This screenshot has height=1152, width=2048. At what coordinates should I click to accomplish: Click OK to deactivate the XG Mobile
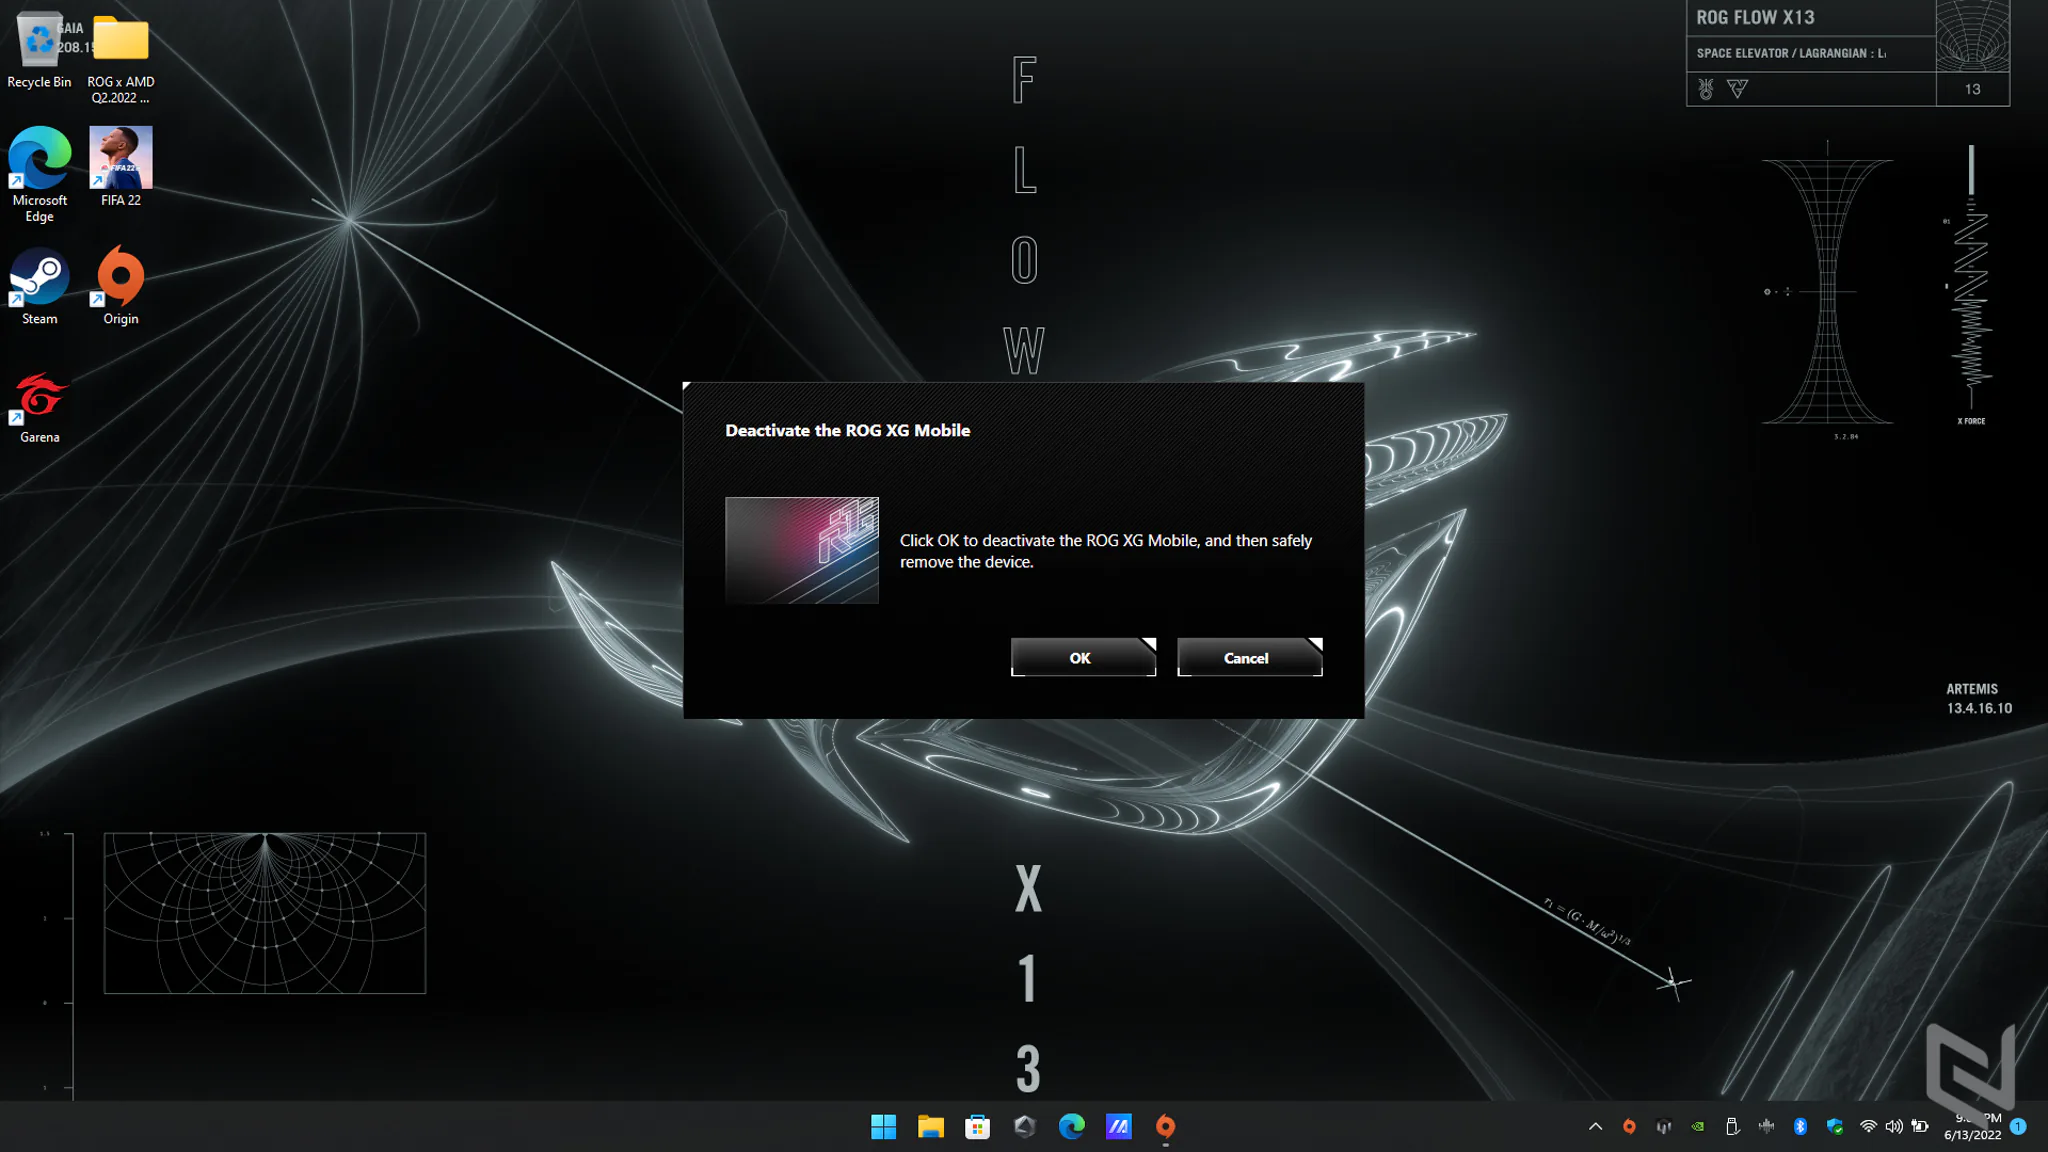1083,657
